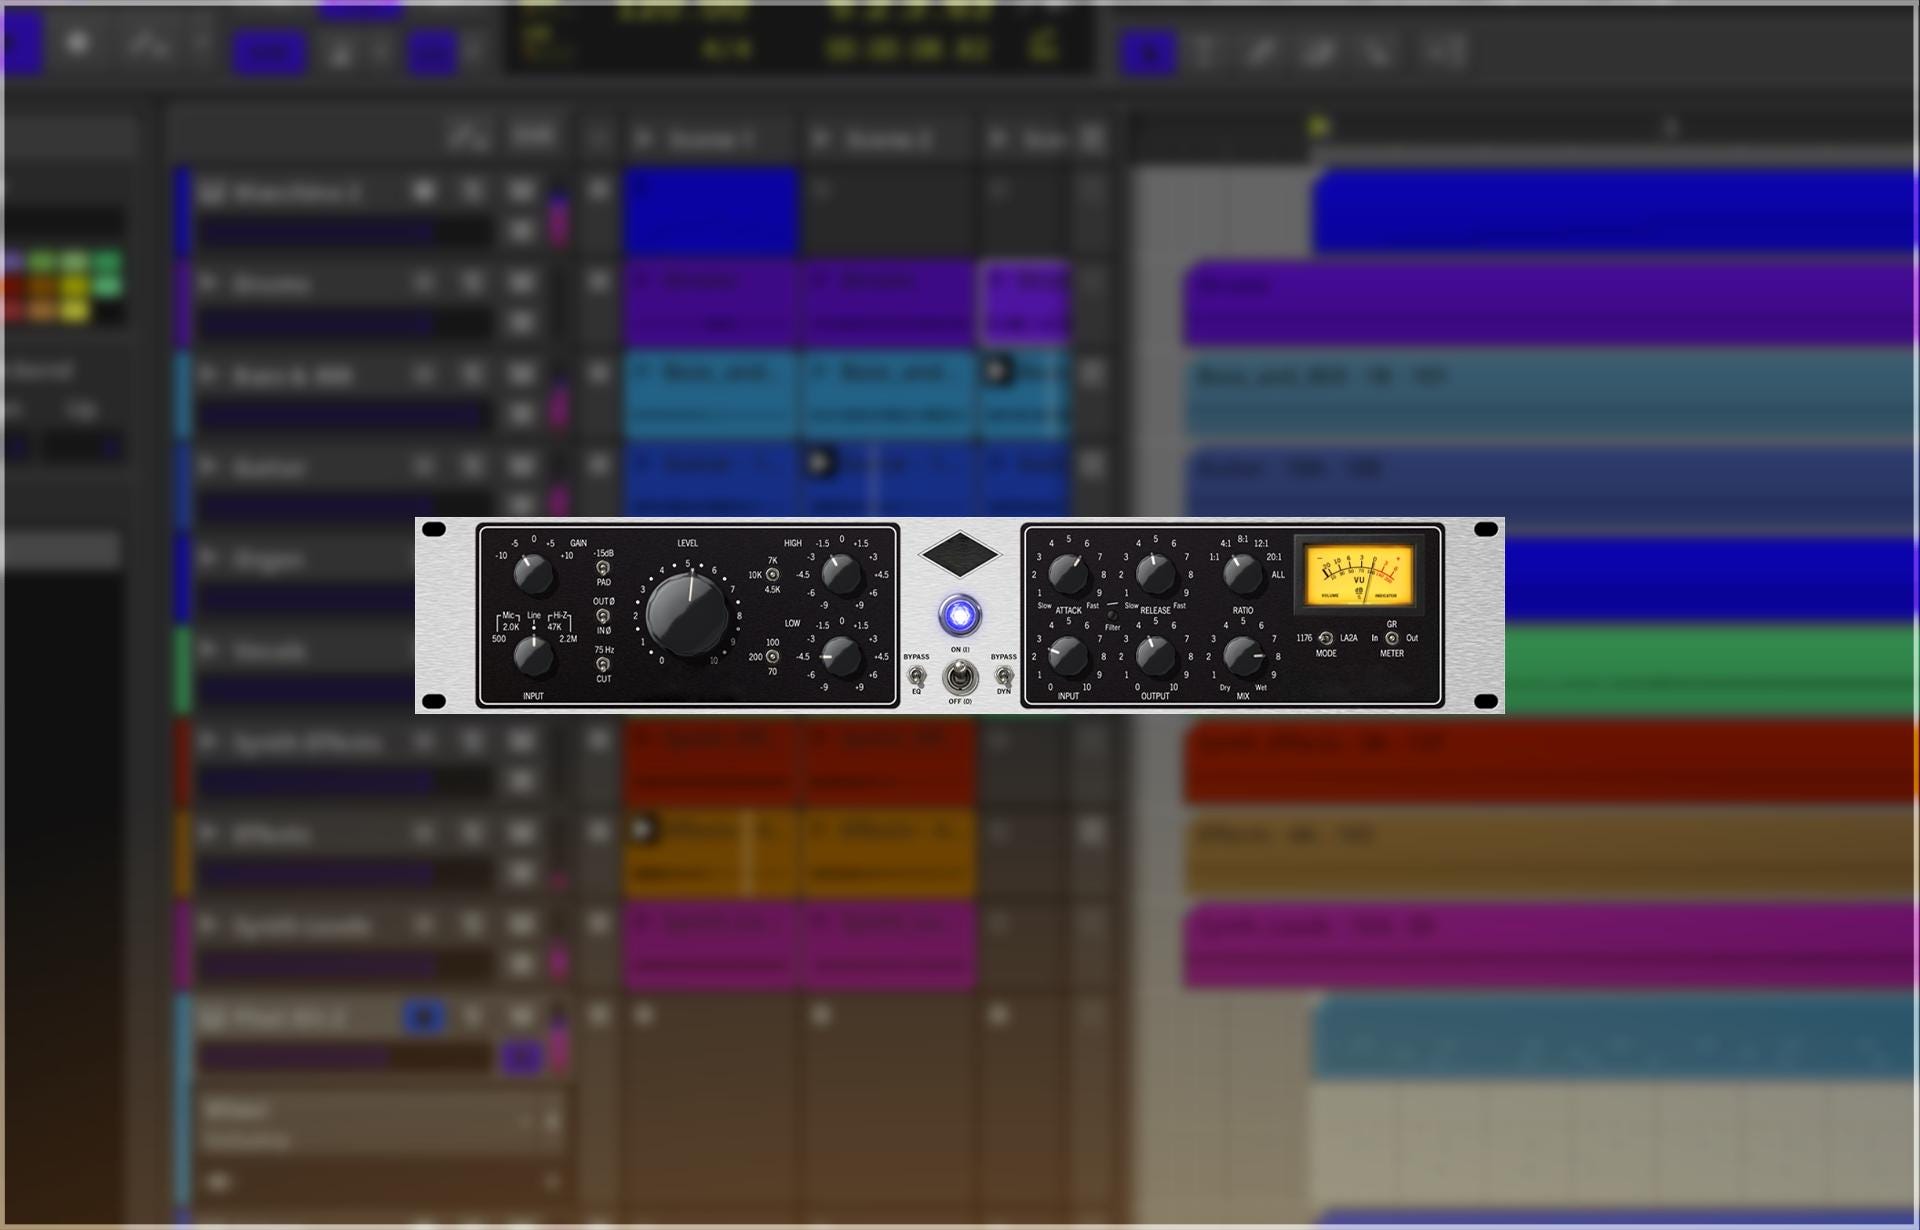
Task: Toggle the -15dB PAD switch
Action: (x=603, y=568)
